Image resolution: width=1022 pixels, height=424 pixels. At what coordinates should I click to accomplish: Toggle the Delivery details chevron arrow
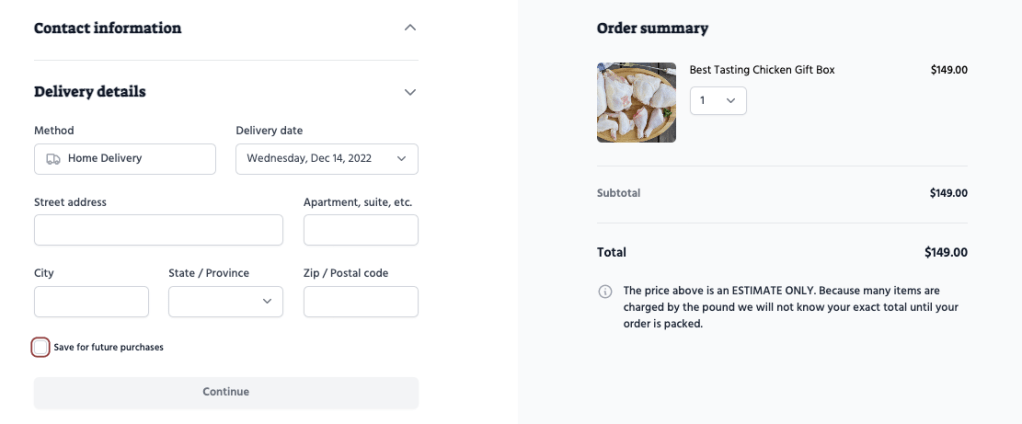tap(409, 92)
